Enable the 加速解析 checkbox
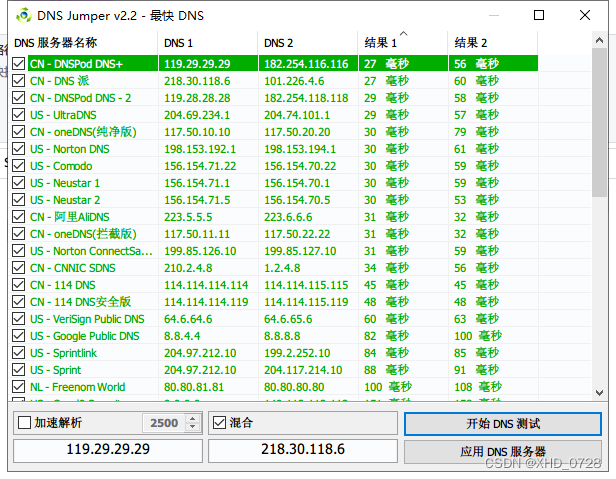 pyautogui.click(x=24, y=423)
